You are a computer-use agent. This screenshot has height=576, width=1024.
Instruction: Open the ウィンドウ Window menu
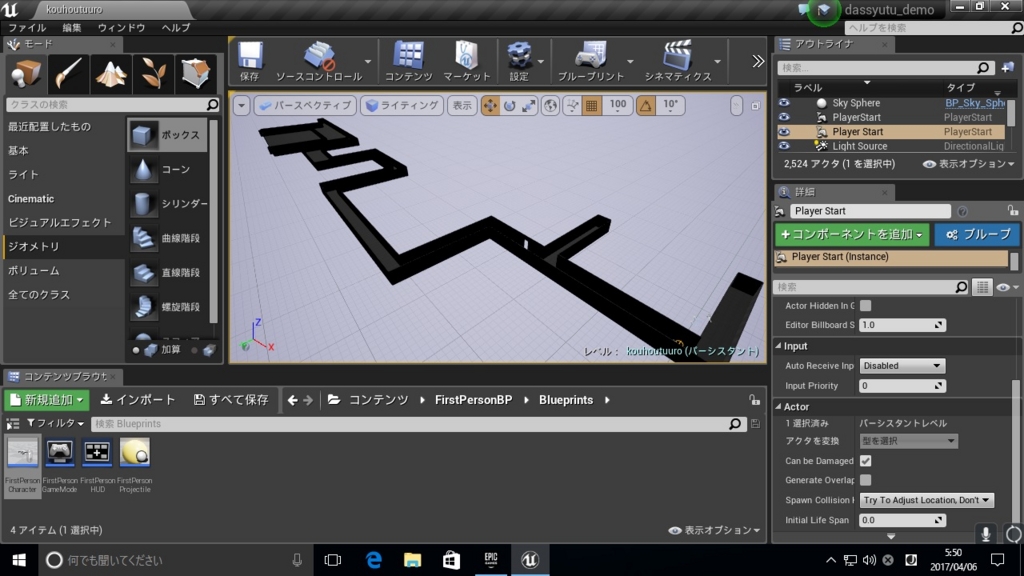(x=121, y=27)
